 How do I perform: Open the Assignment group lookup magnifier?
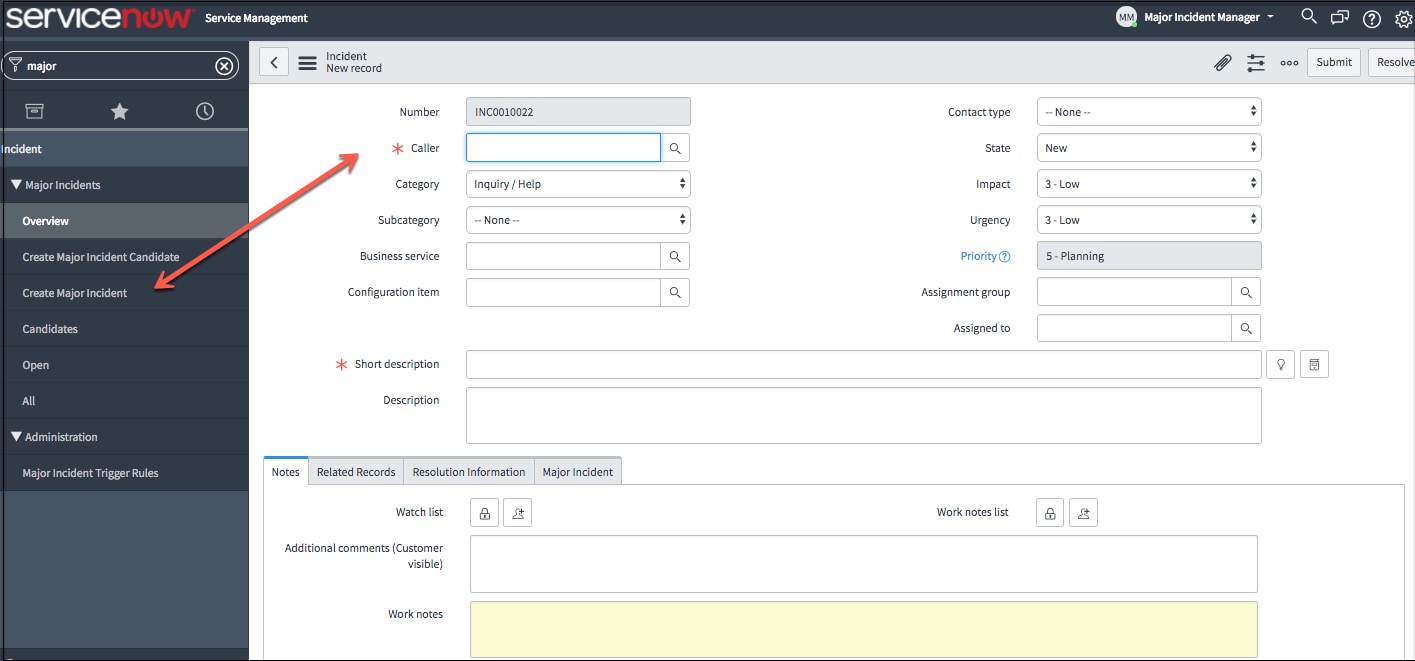click(x=1246, y=291)
